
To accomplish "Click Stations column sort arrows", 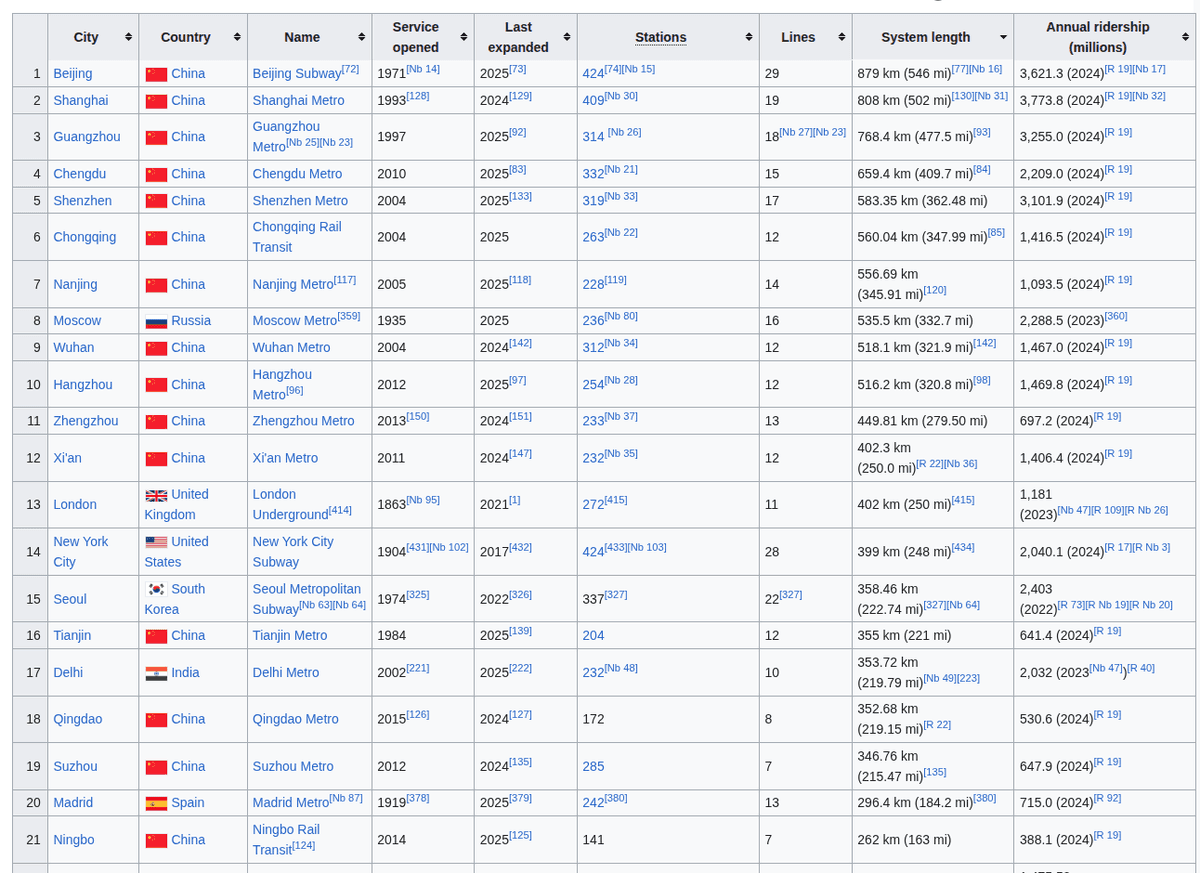I will pos(748,37).
